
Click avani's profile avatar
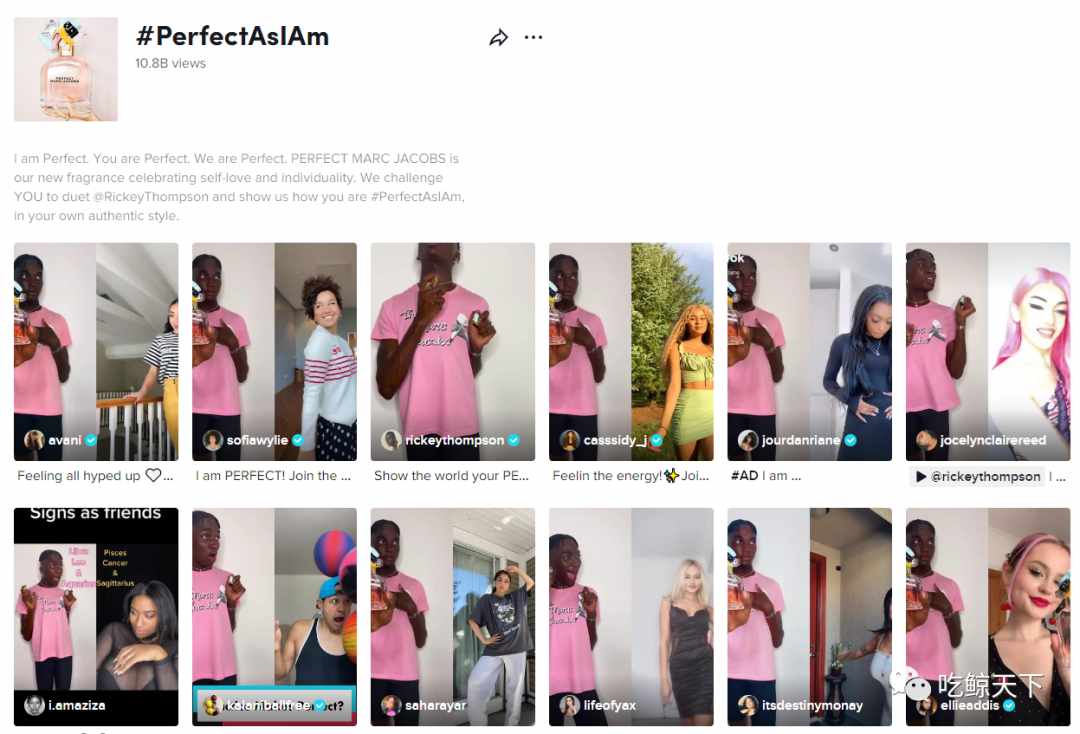[x=34, y=439]
